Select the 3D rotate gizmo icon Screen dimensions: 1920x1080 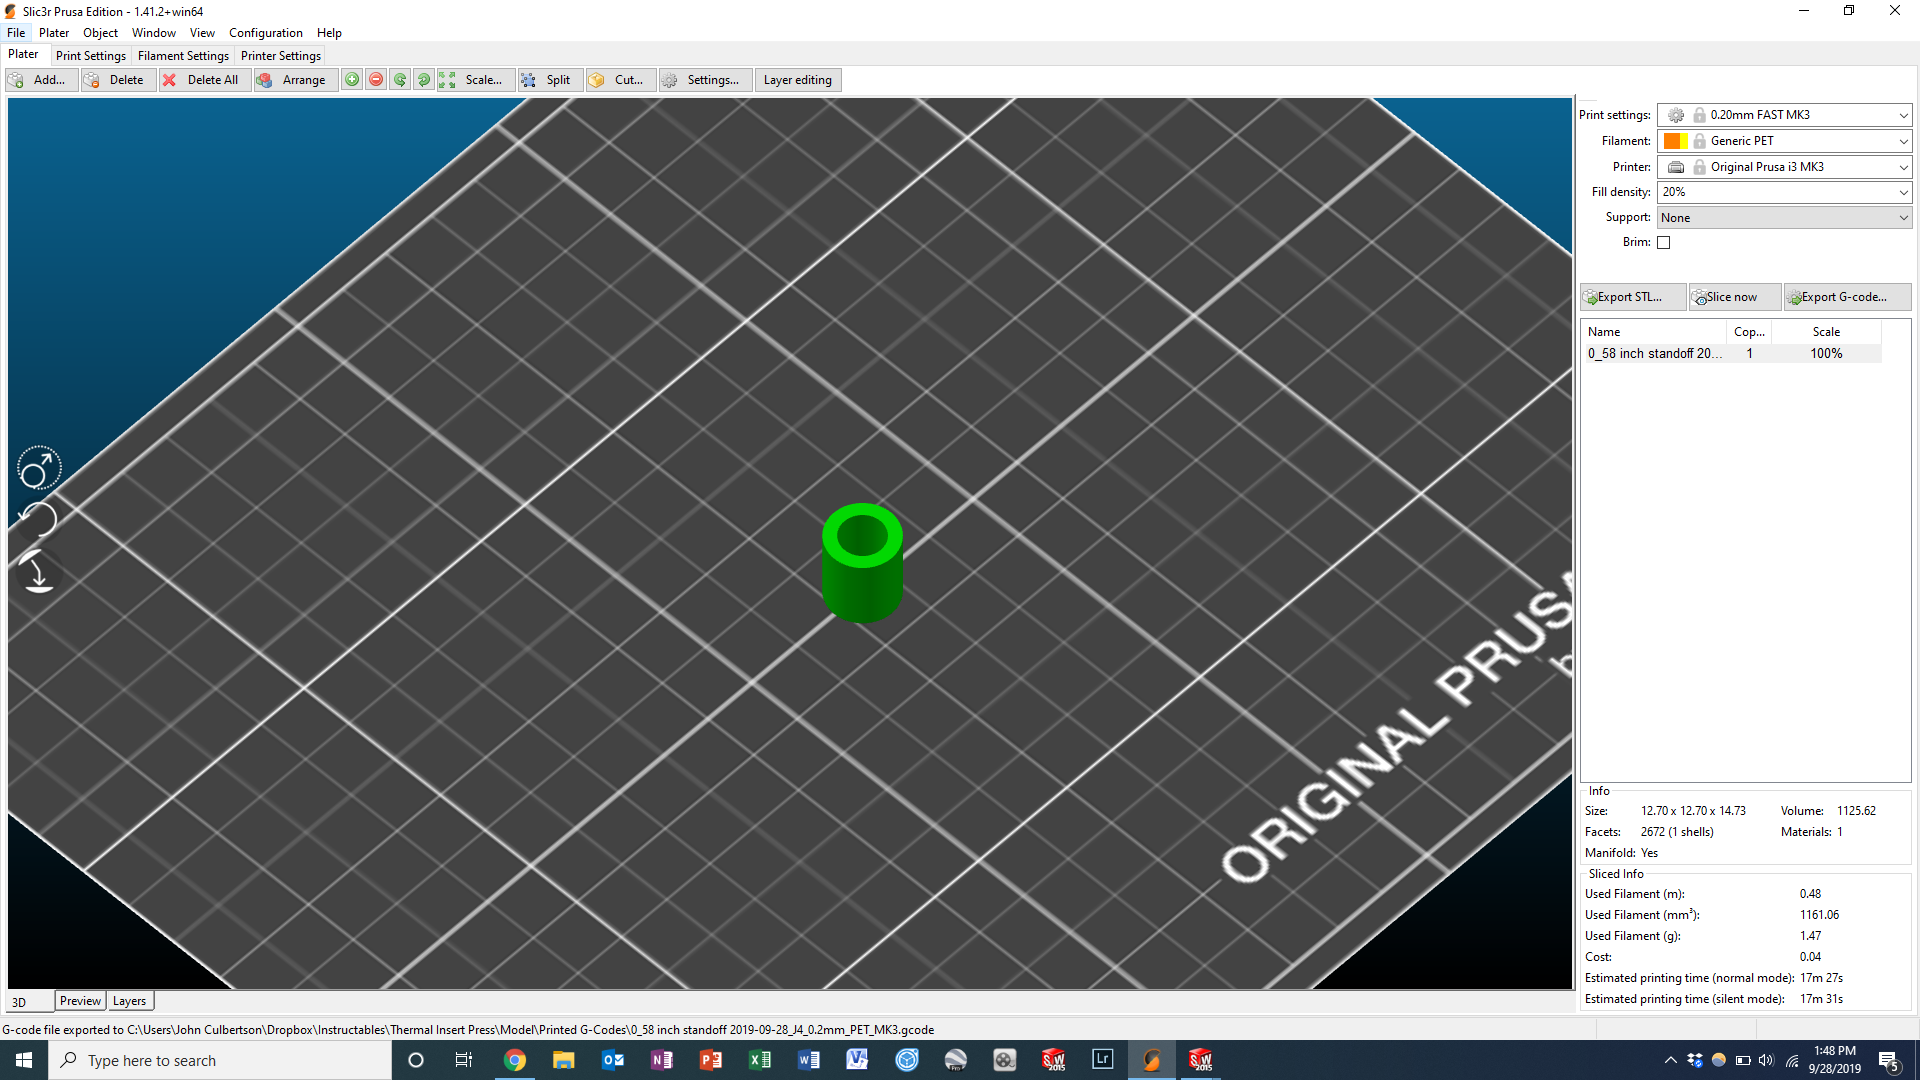point(39,520)
